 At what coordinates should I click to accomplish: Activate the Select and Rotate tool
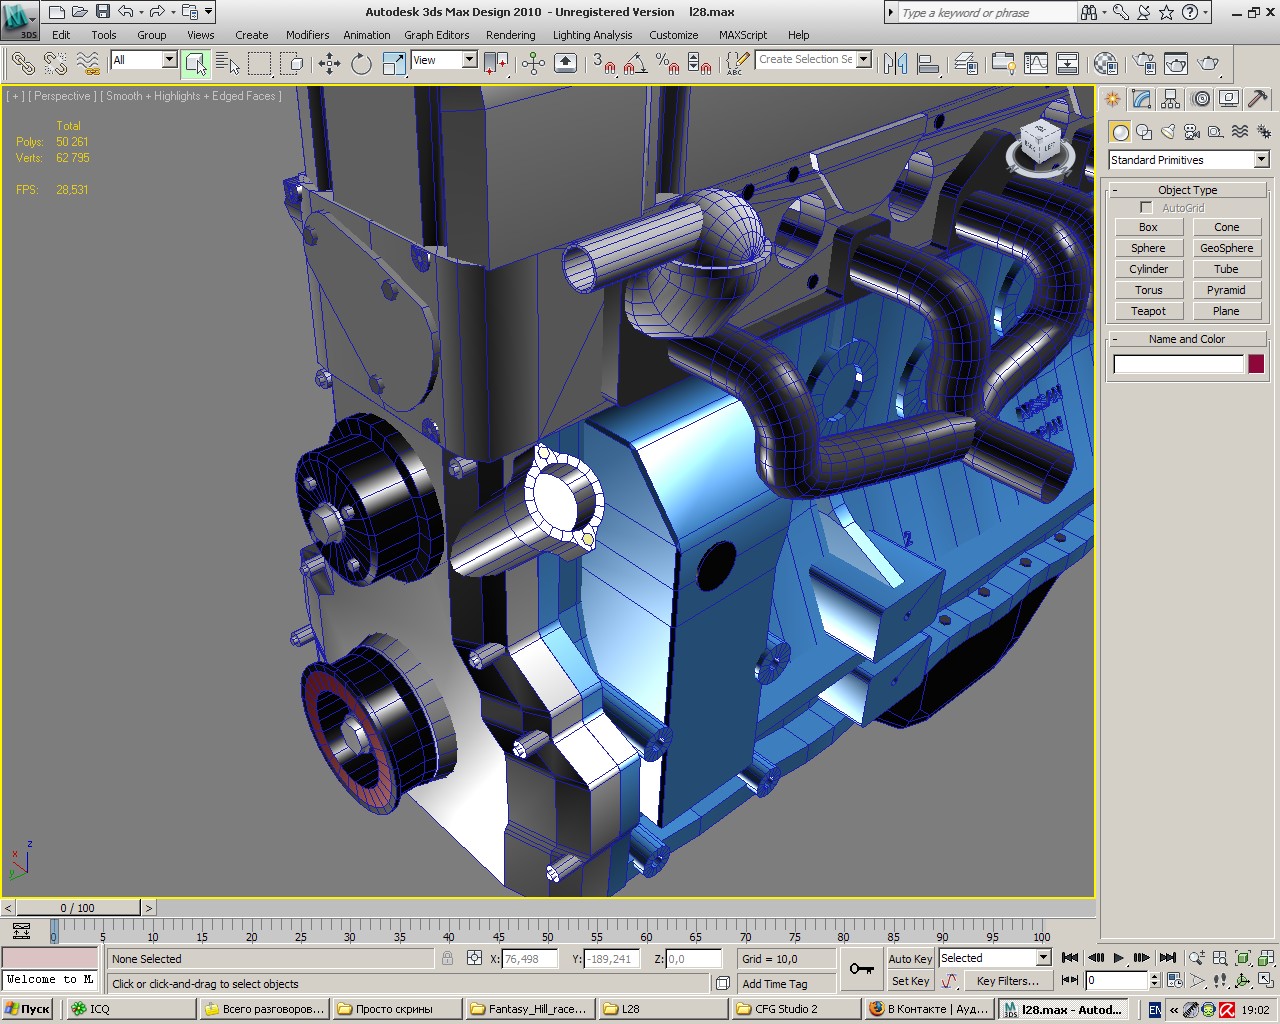[x=361, y=64]
